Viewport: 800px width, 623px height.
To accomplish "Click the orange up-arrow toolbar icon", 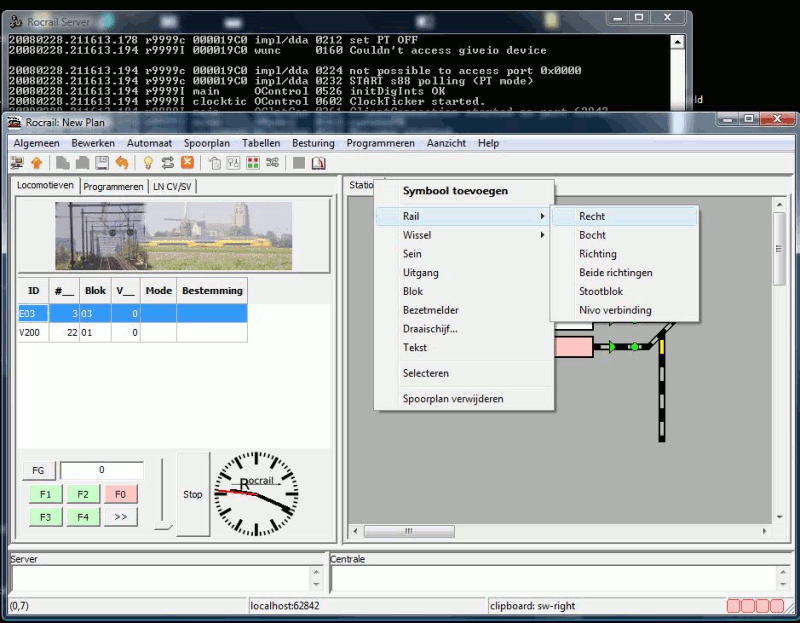I will point(37,163).
